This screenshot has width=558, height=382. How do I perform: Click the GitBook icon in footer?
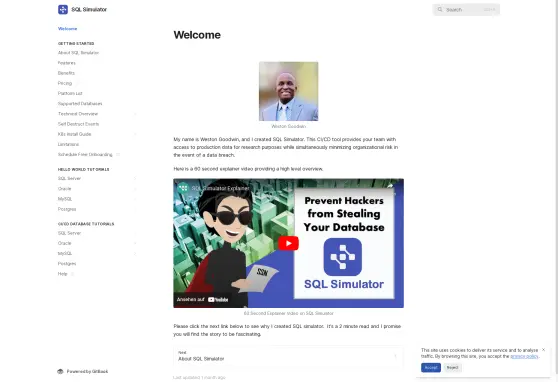tap(60, 371)
